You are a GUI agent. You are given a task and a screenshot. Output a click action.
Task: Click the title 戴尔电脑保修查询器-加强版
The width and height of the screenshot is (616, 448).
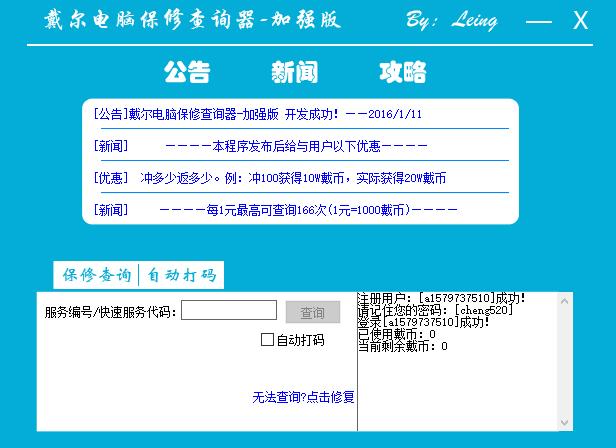192,20
